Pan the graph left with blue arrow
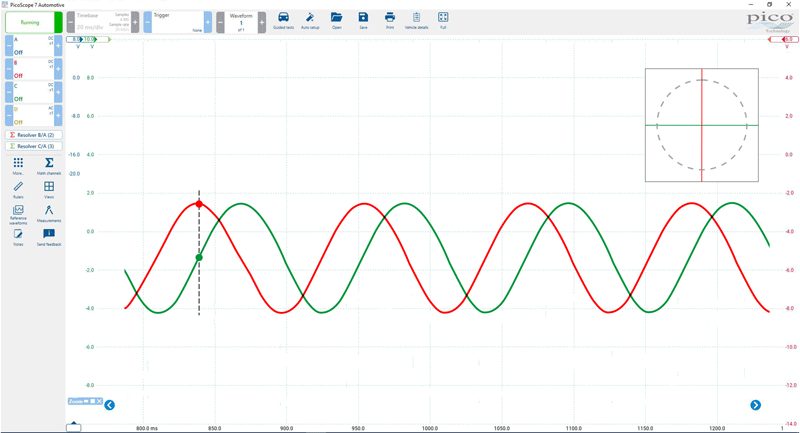The width and height of the screenshot is (800, 433). pos(110,405)
